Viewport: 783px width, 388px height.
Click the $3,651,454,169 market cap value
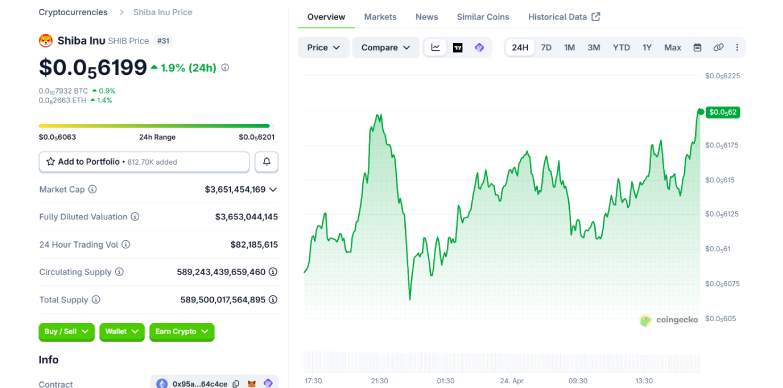[235, 190]
